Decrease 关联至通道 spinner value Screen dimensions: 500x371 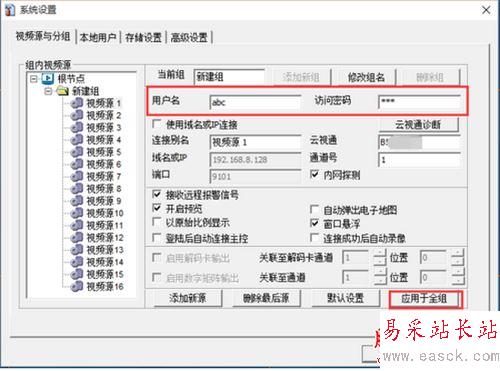tap(380, 281)
